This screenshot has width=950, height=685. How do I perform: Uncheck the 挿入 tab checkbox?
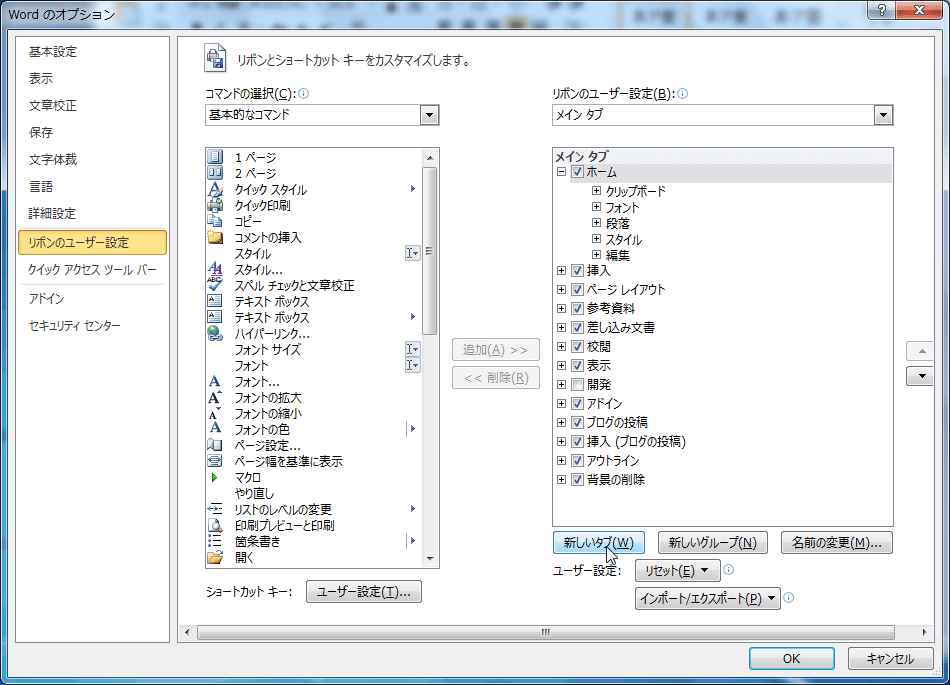(577, 271)
